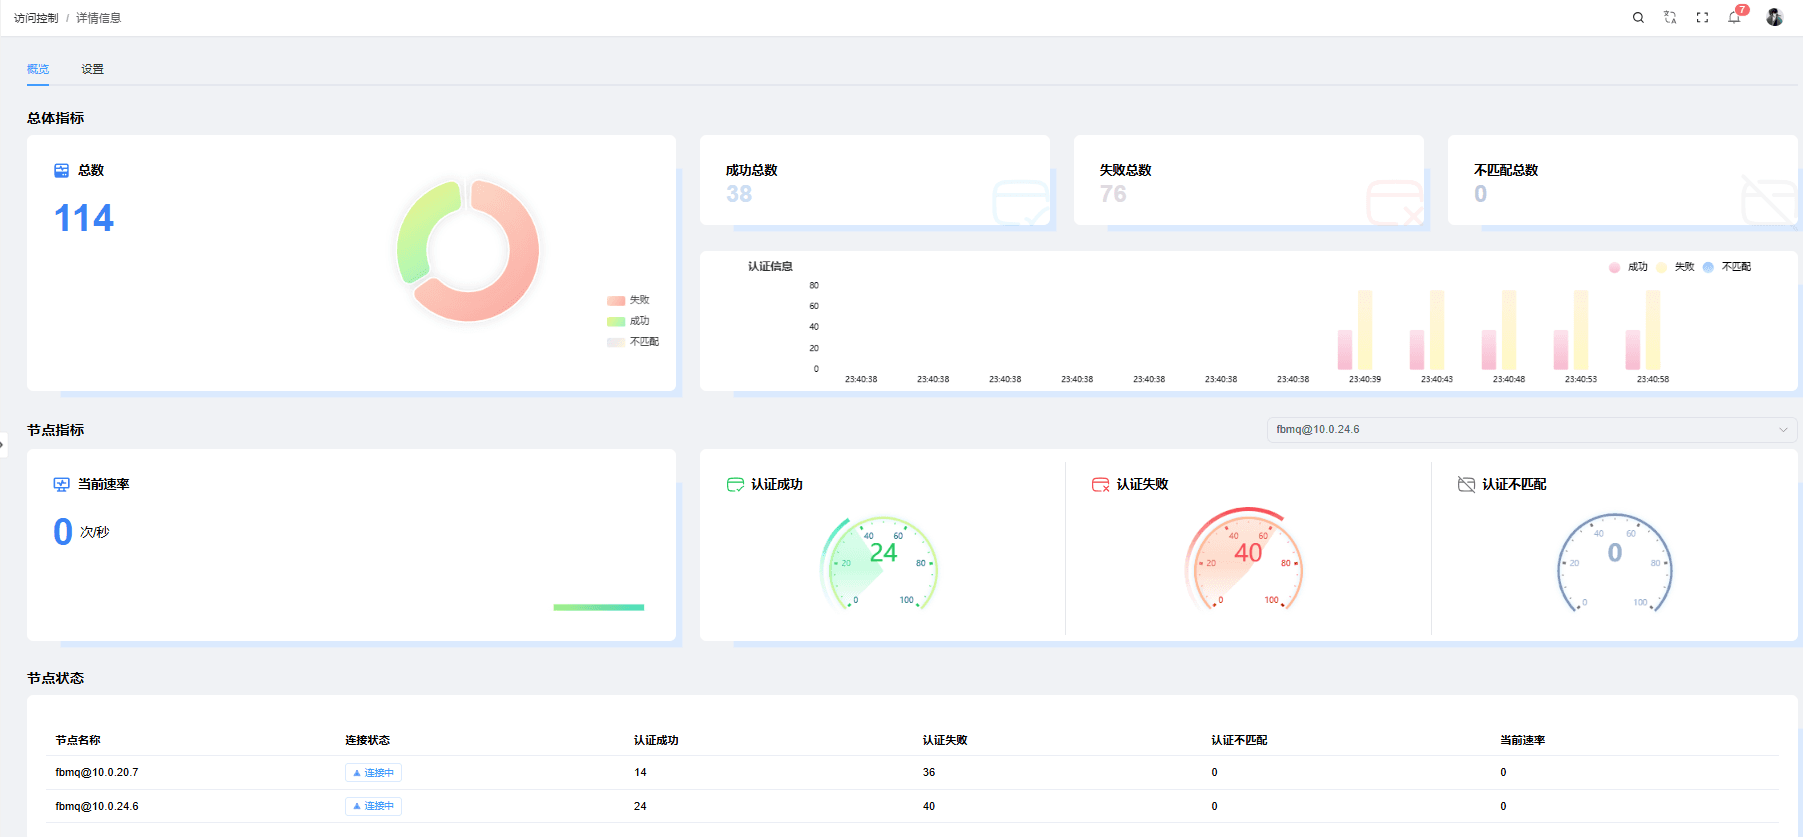1803x837 pixels.
Task: Click 认证成功 value 14 in table
Action: (640, 773)
